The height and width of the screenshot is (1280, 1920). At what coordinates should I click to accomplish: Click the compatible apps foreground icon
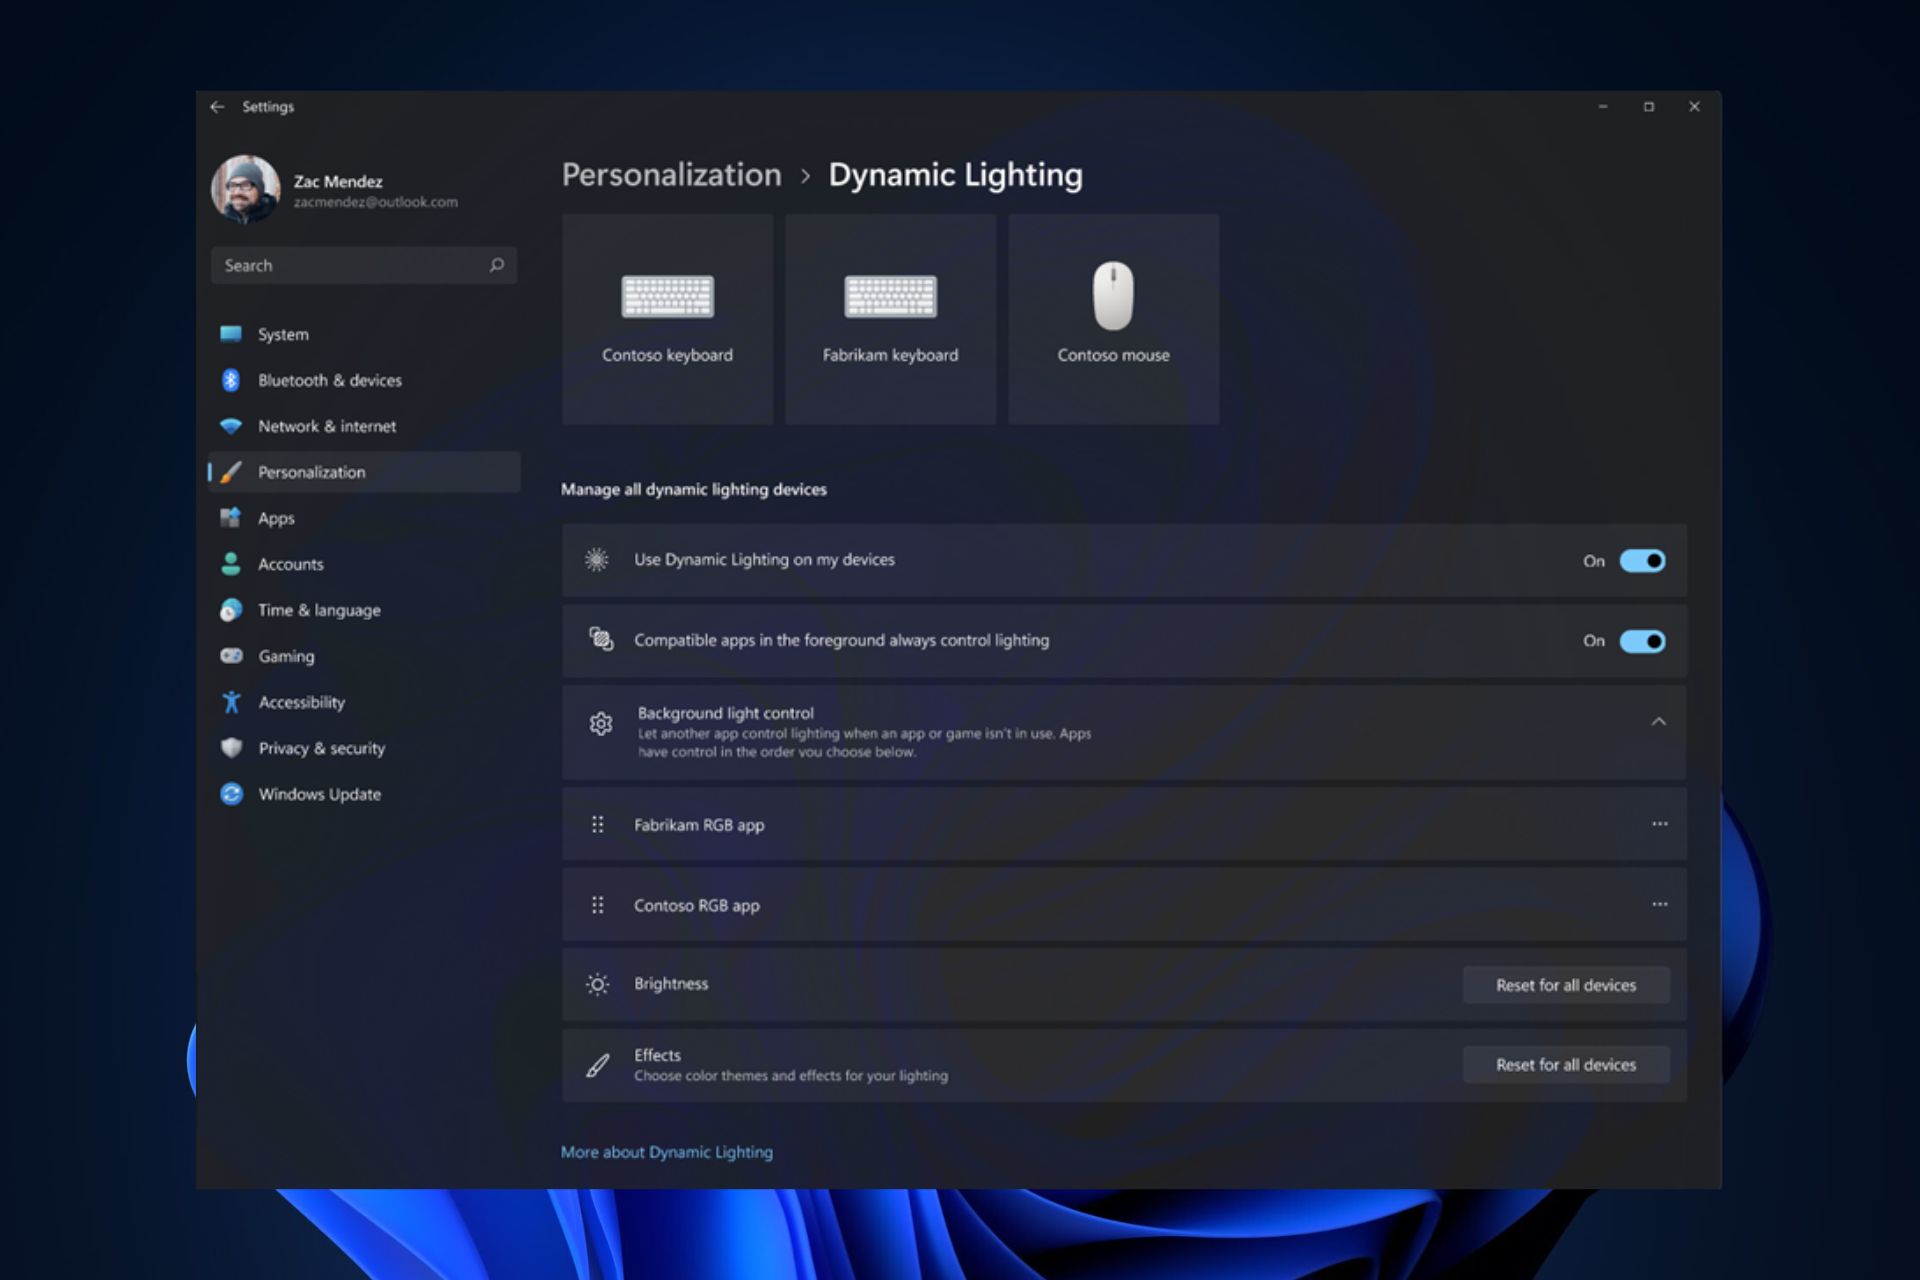pyautogui.click(x=600, y=640)
